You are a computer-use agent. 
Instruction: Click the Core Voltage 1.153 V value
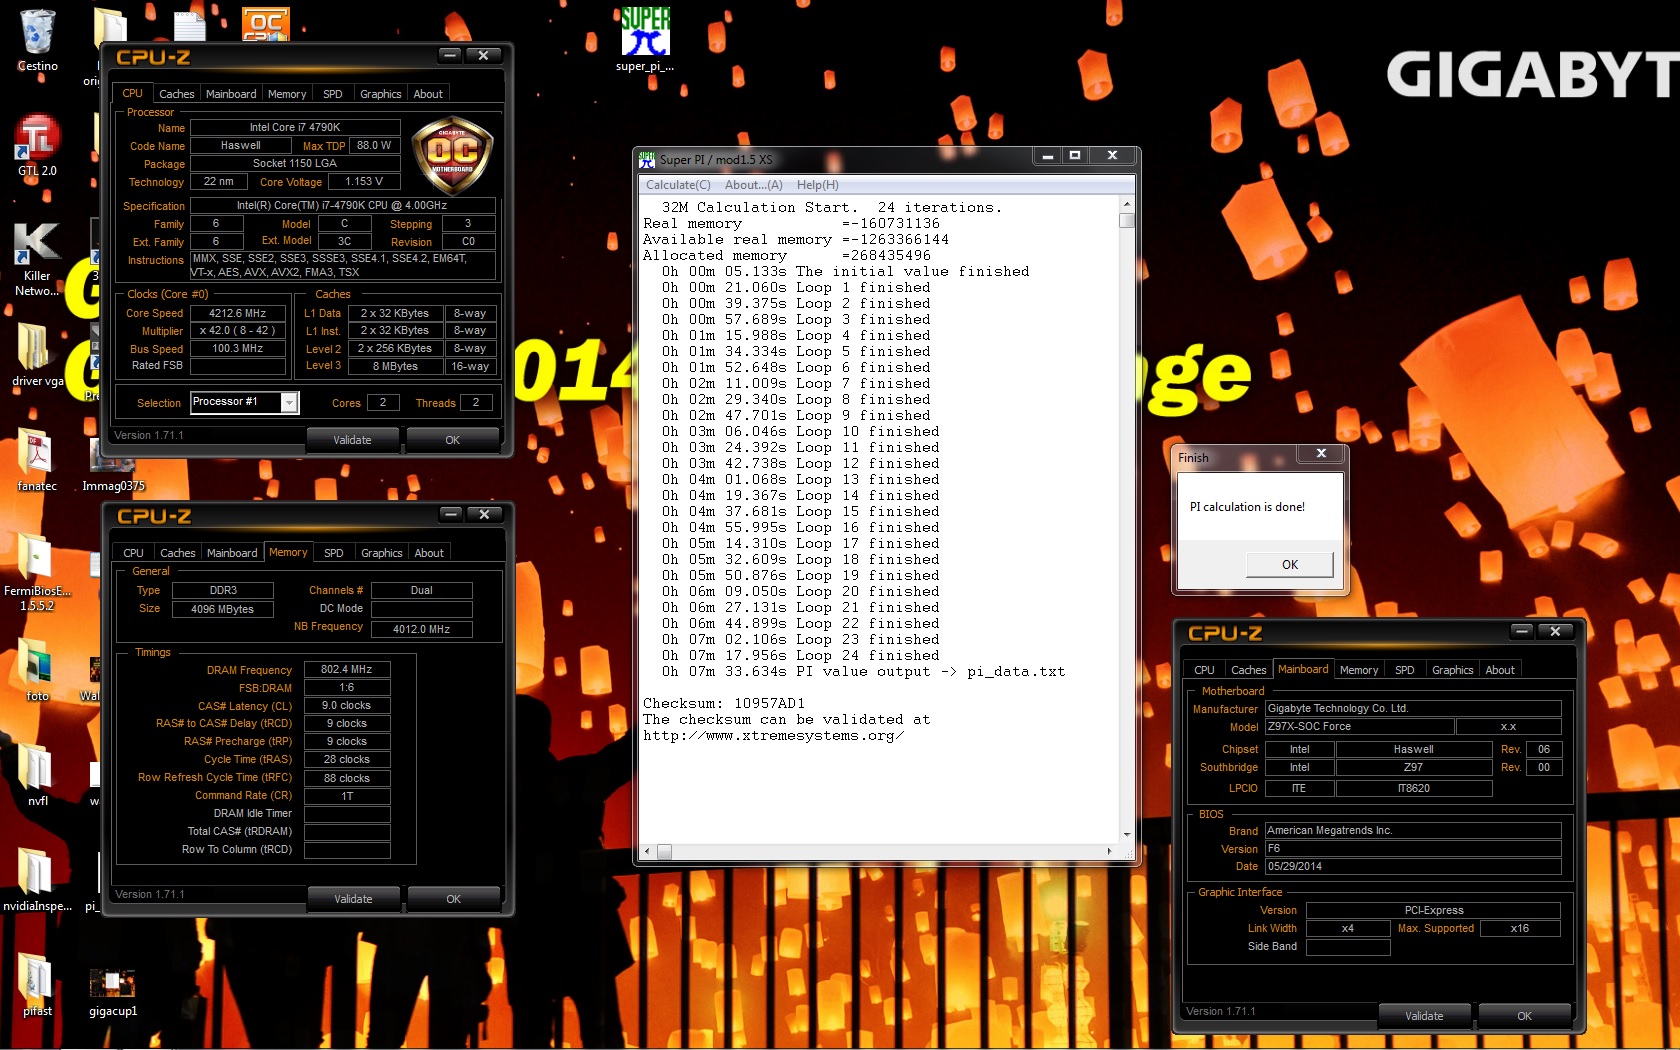(x=364, y=182)
